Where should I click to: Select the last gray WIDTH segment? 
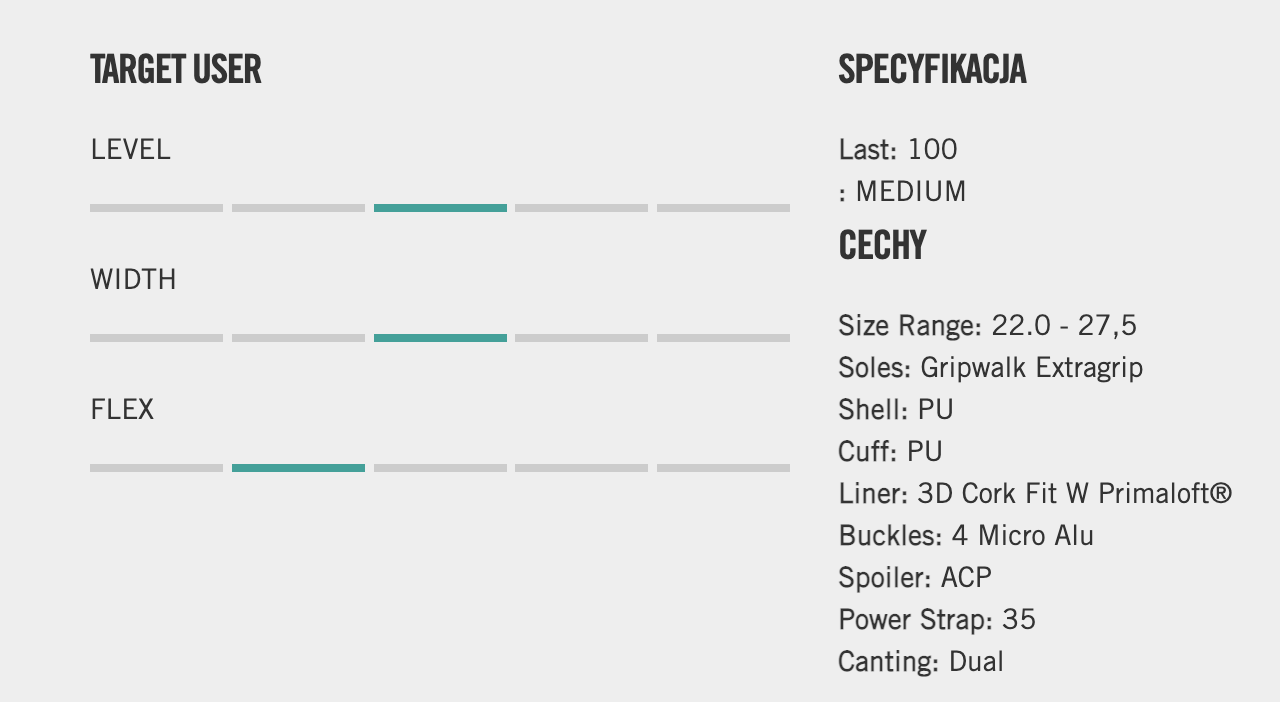723,338
